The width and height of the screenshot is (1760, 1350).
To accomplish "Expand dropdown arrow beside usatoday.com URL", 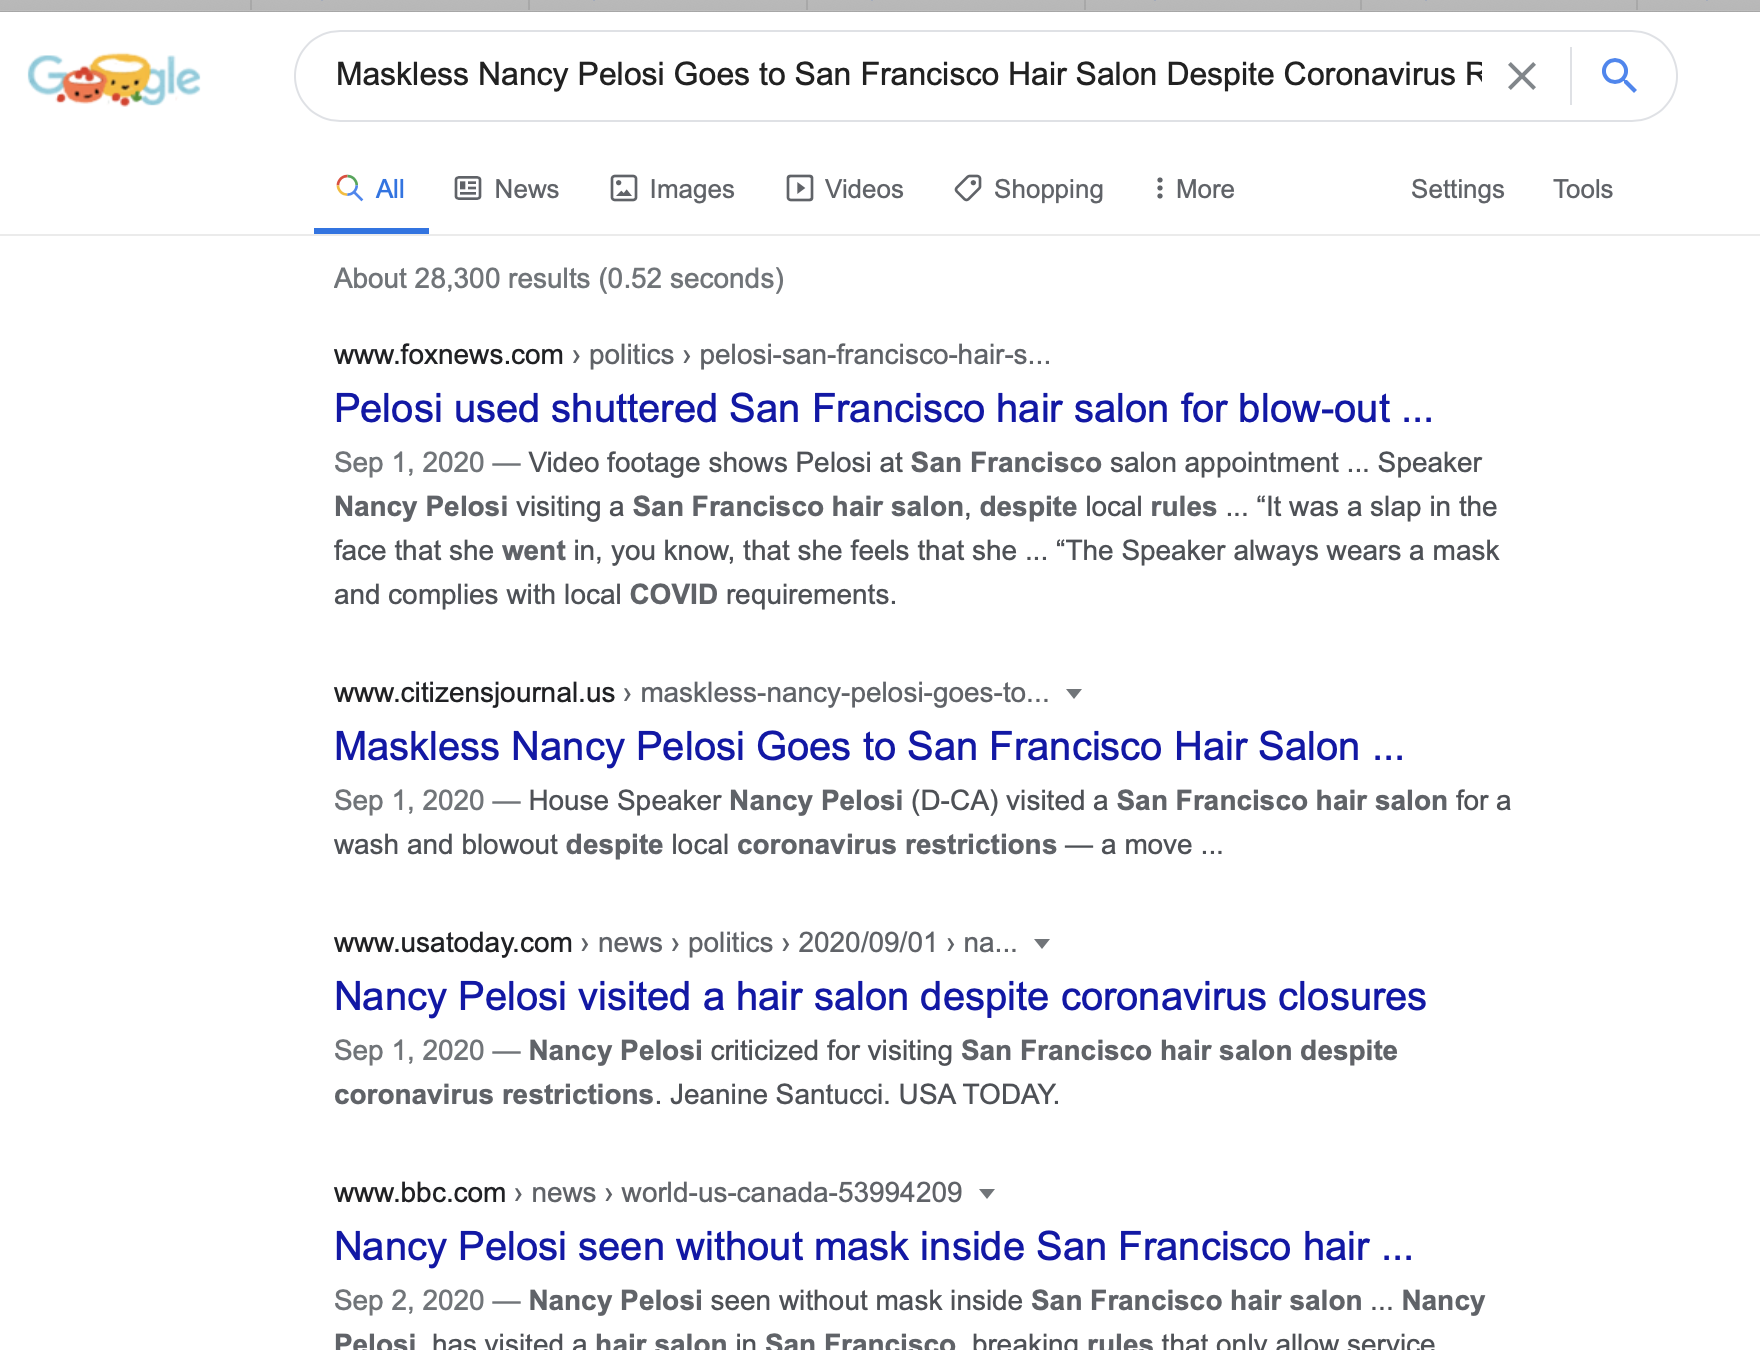I will click(x=1042, y=943).
